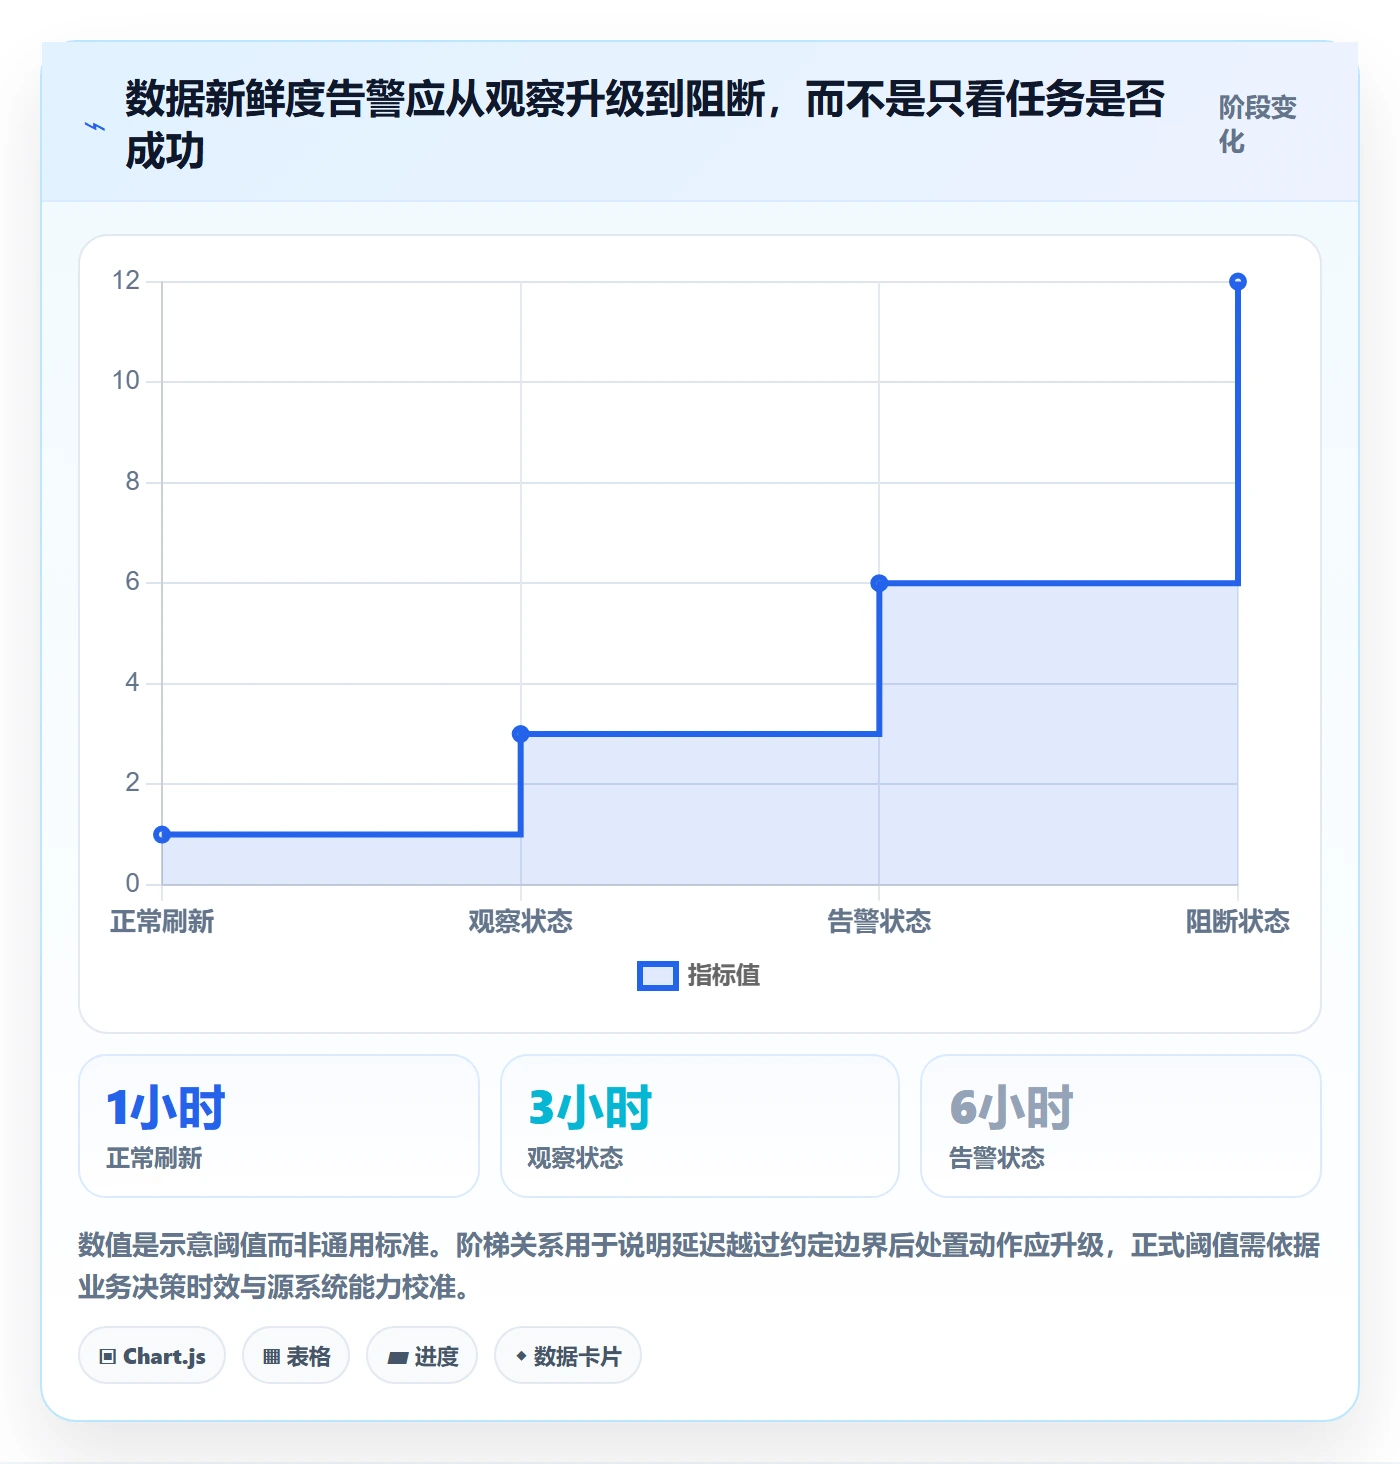The width and height of the screenshot is (1400, 1464).
Task: Open the 3小时 观察状态 data card
Action: (x=700, y=1126)
